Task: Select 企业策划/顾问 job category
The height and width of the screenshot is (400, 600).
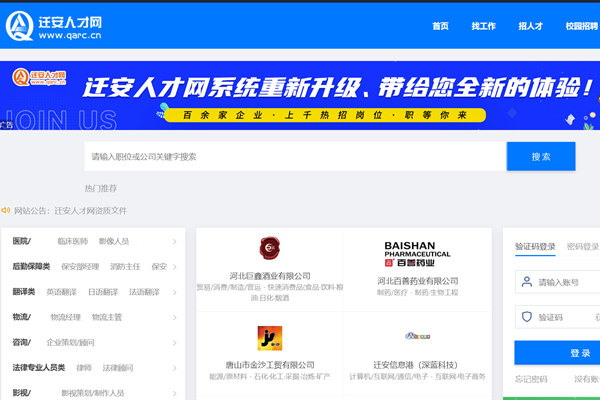Action: (x=70, y=342)
